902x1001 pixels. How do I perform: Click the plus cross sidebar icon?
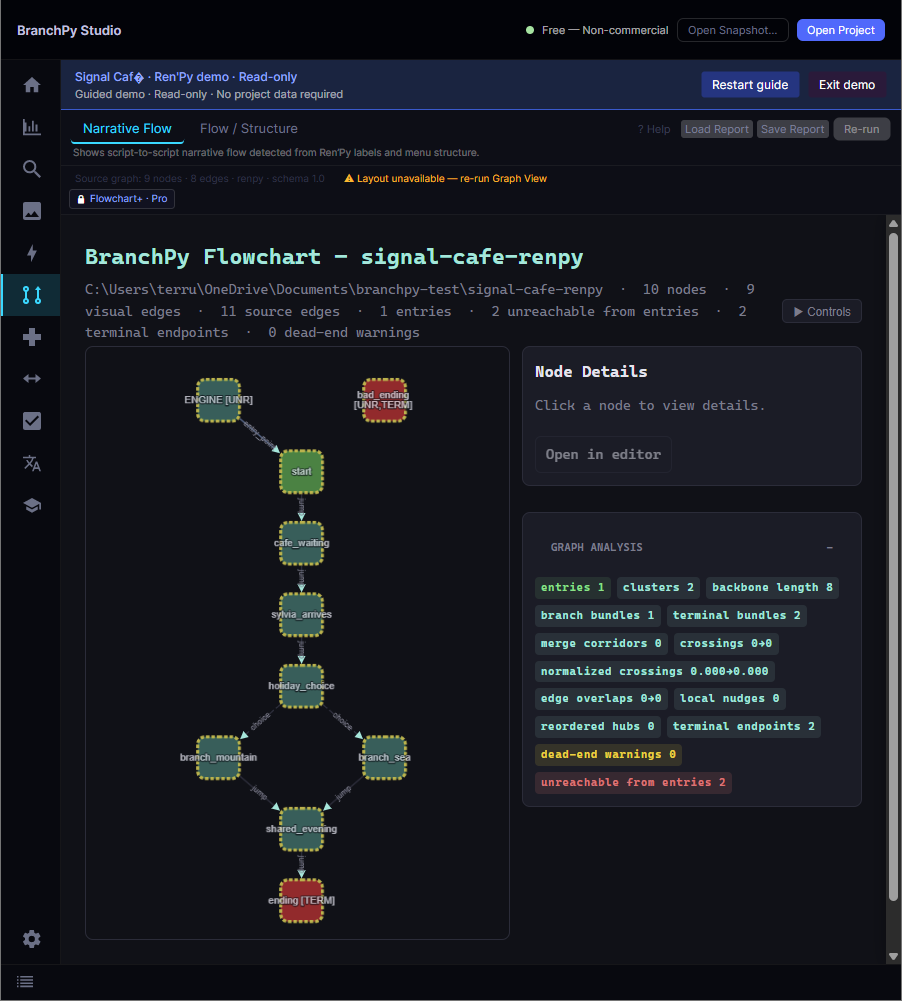pyautogui.click(x=31, y=337)
